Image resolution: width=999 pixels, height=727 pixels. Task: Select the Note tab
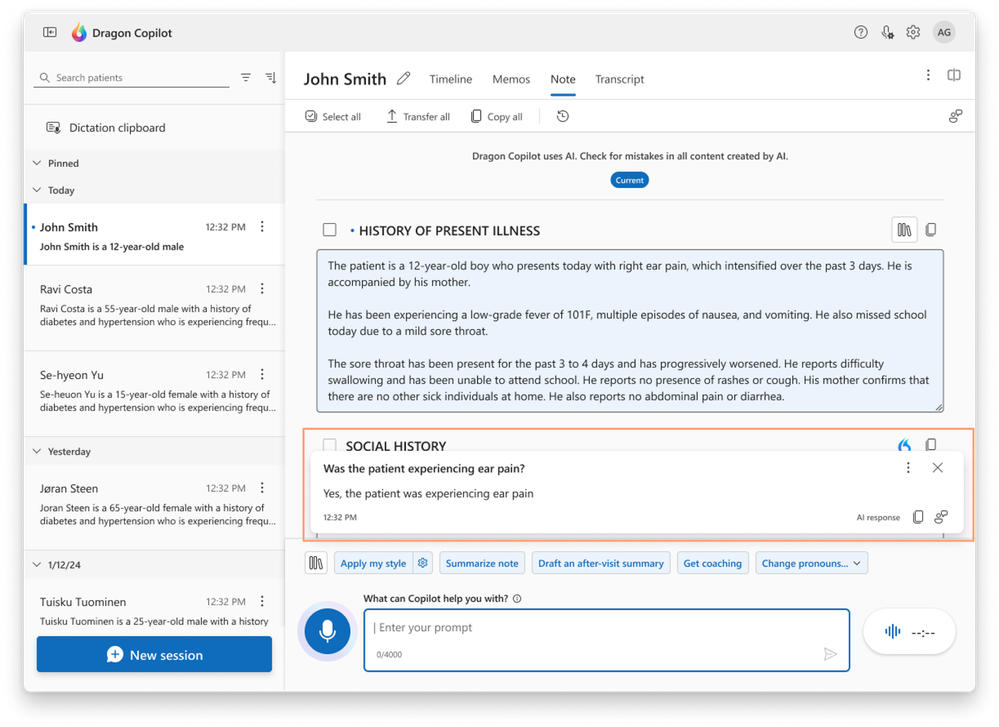click(x=563, y=79)
